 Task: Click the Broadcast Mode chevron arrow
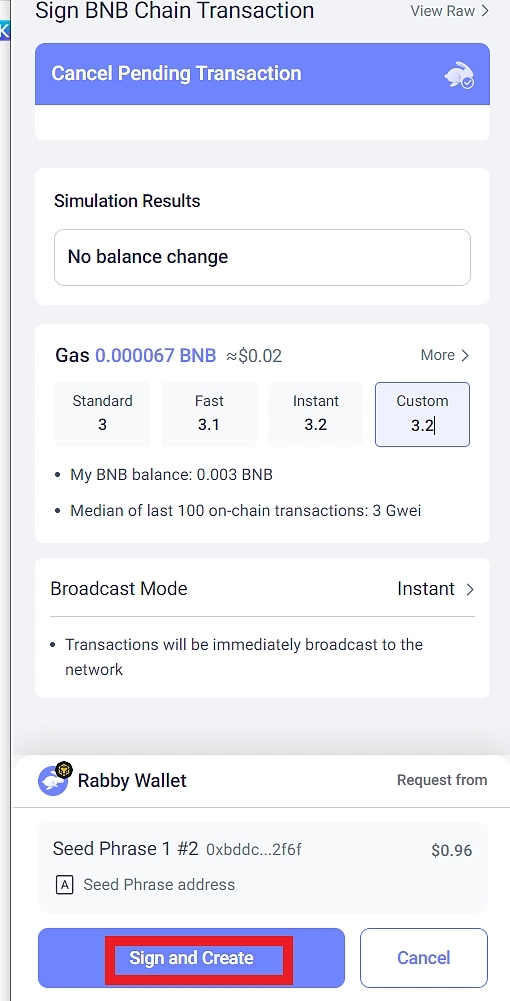[x=470, y=589]
